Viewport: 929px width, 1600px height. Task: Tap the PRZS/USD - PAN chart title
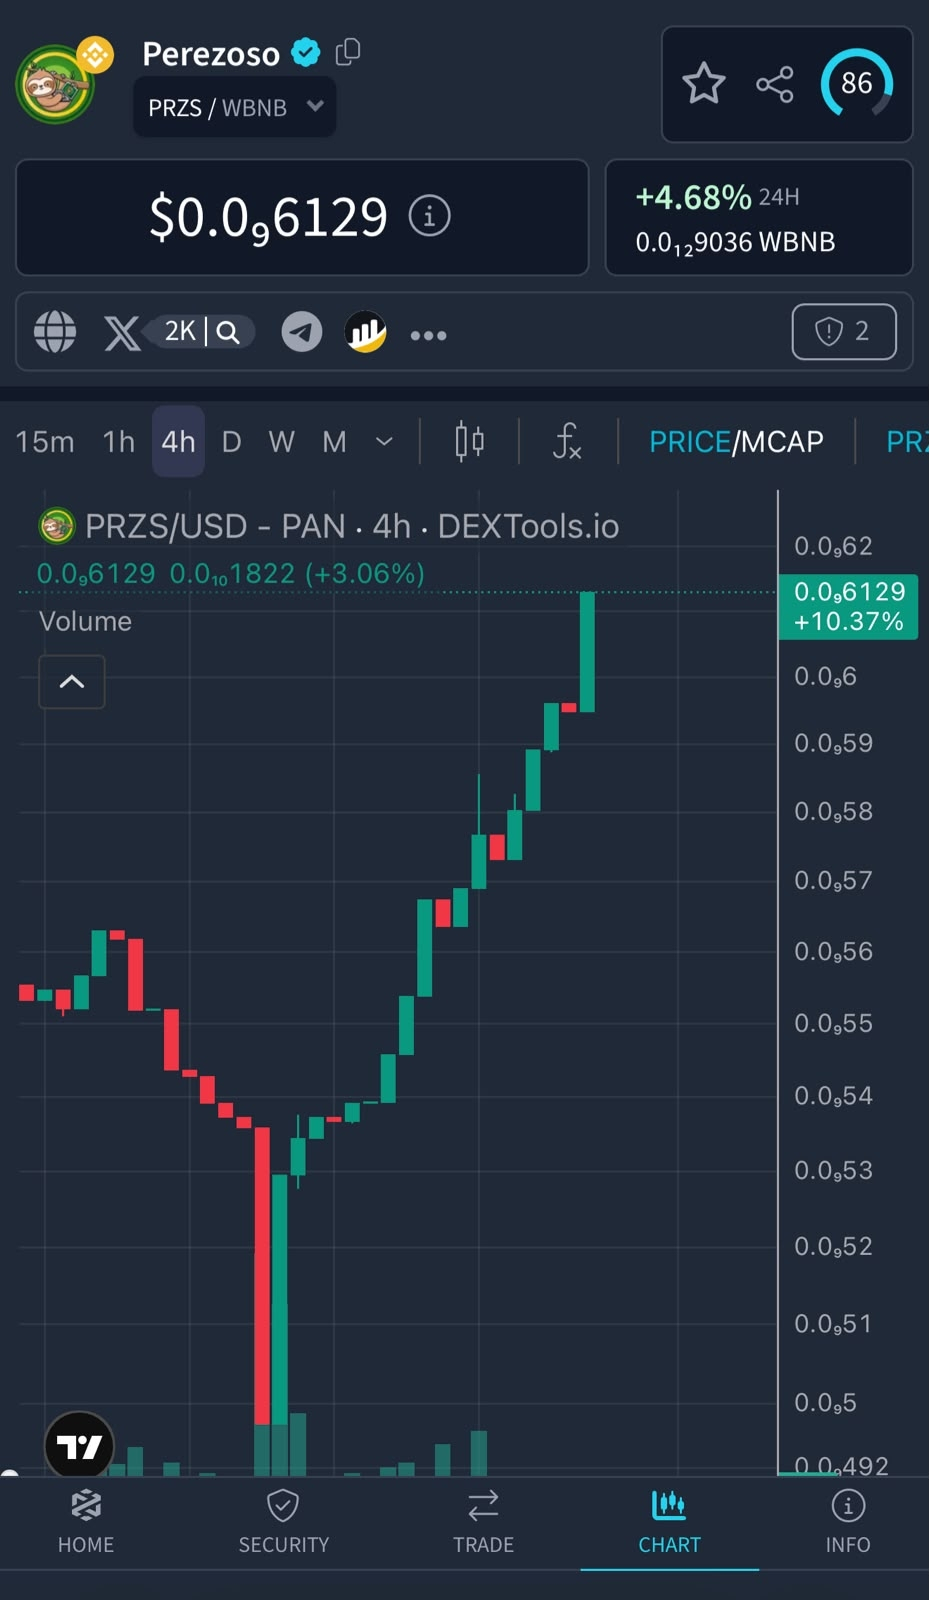coord(352,526)
